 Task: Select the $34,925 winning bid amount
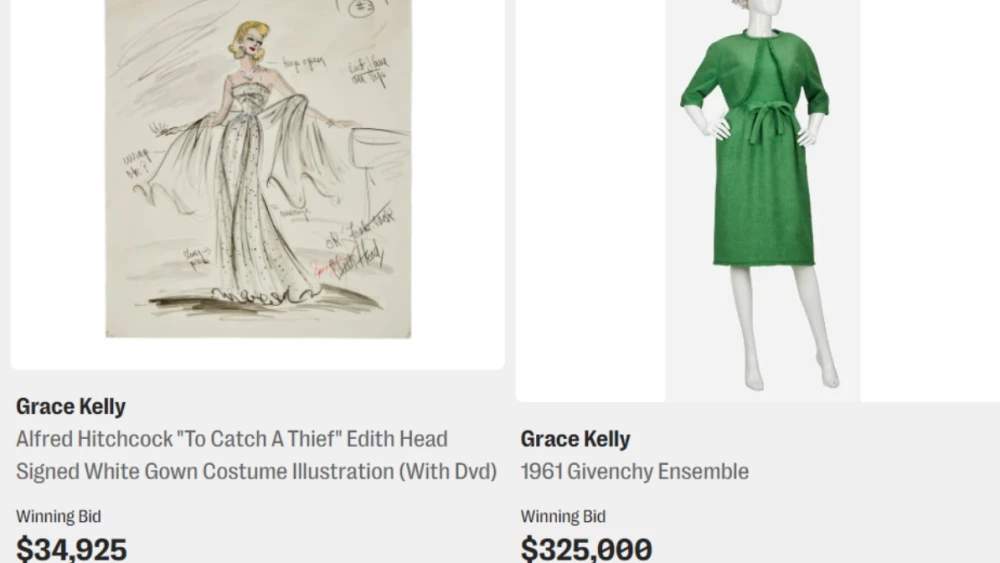(72, 548)
